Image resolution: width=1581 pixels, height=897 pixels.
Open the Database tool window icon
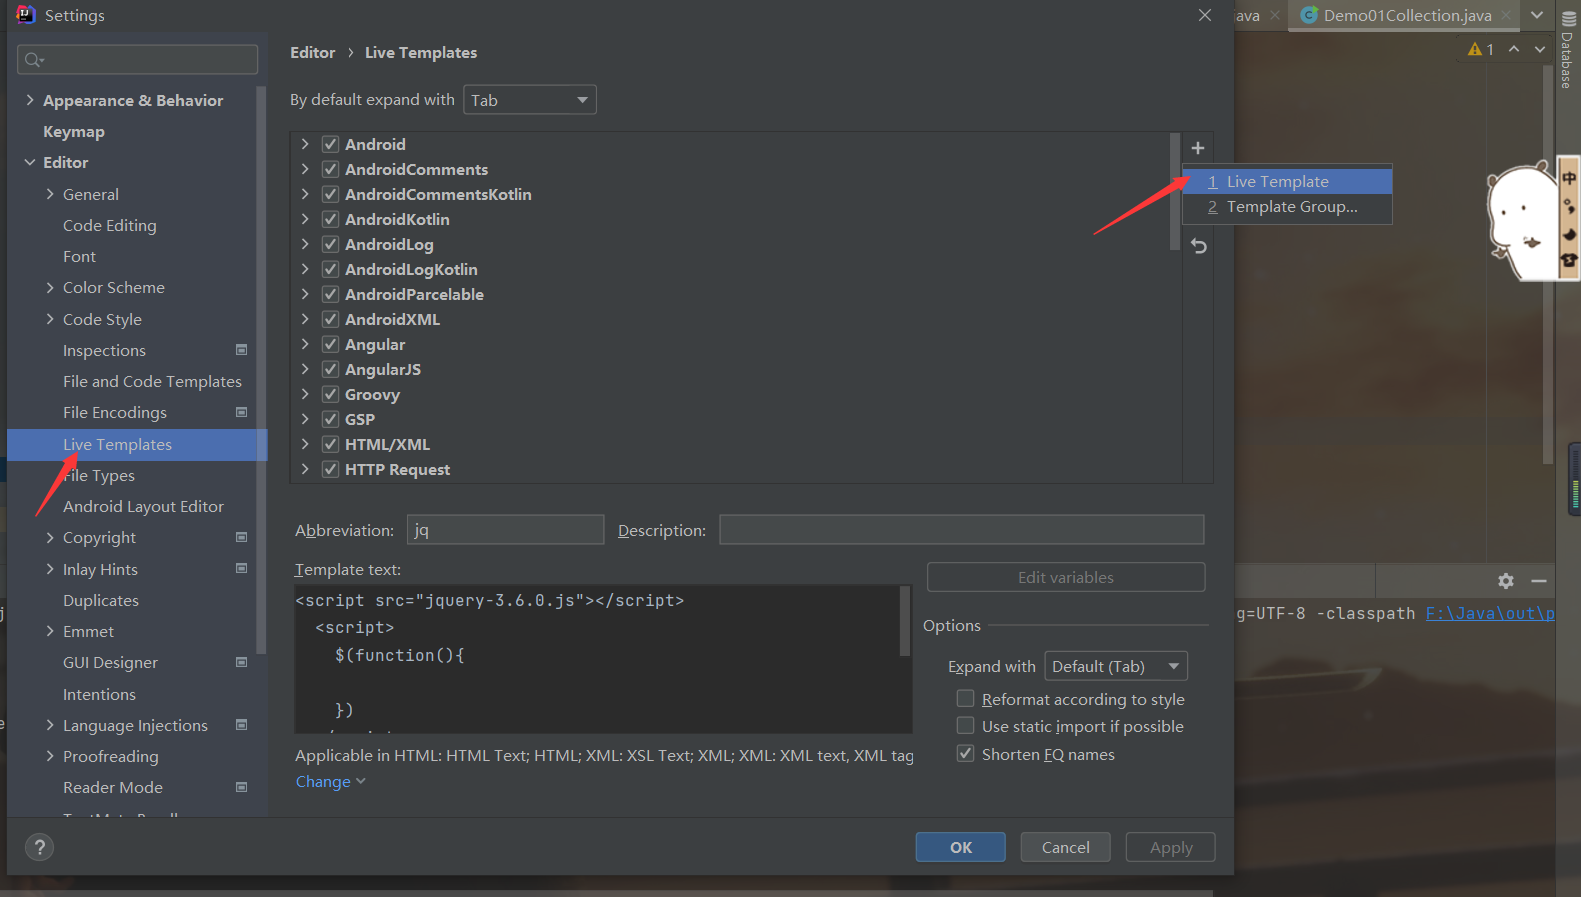pyautogui.click(x=1568, y=19)
